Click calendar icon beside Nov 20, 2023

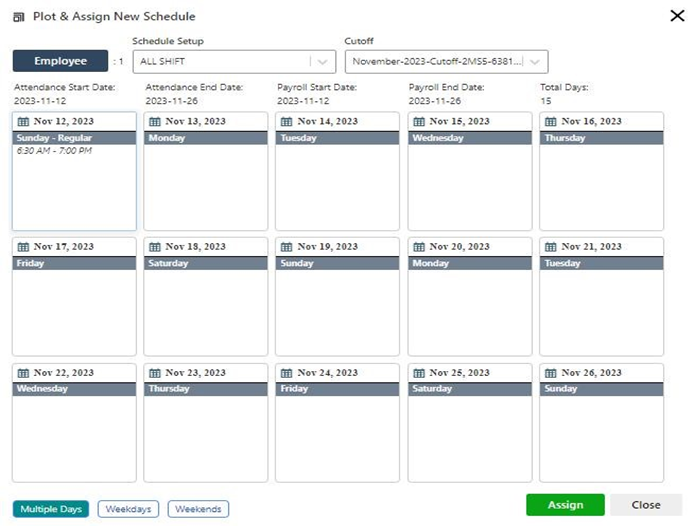[x=419, y=247]
